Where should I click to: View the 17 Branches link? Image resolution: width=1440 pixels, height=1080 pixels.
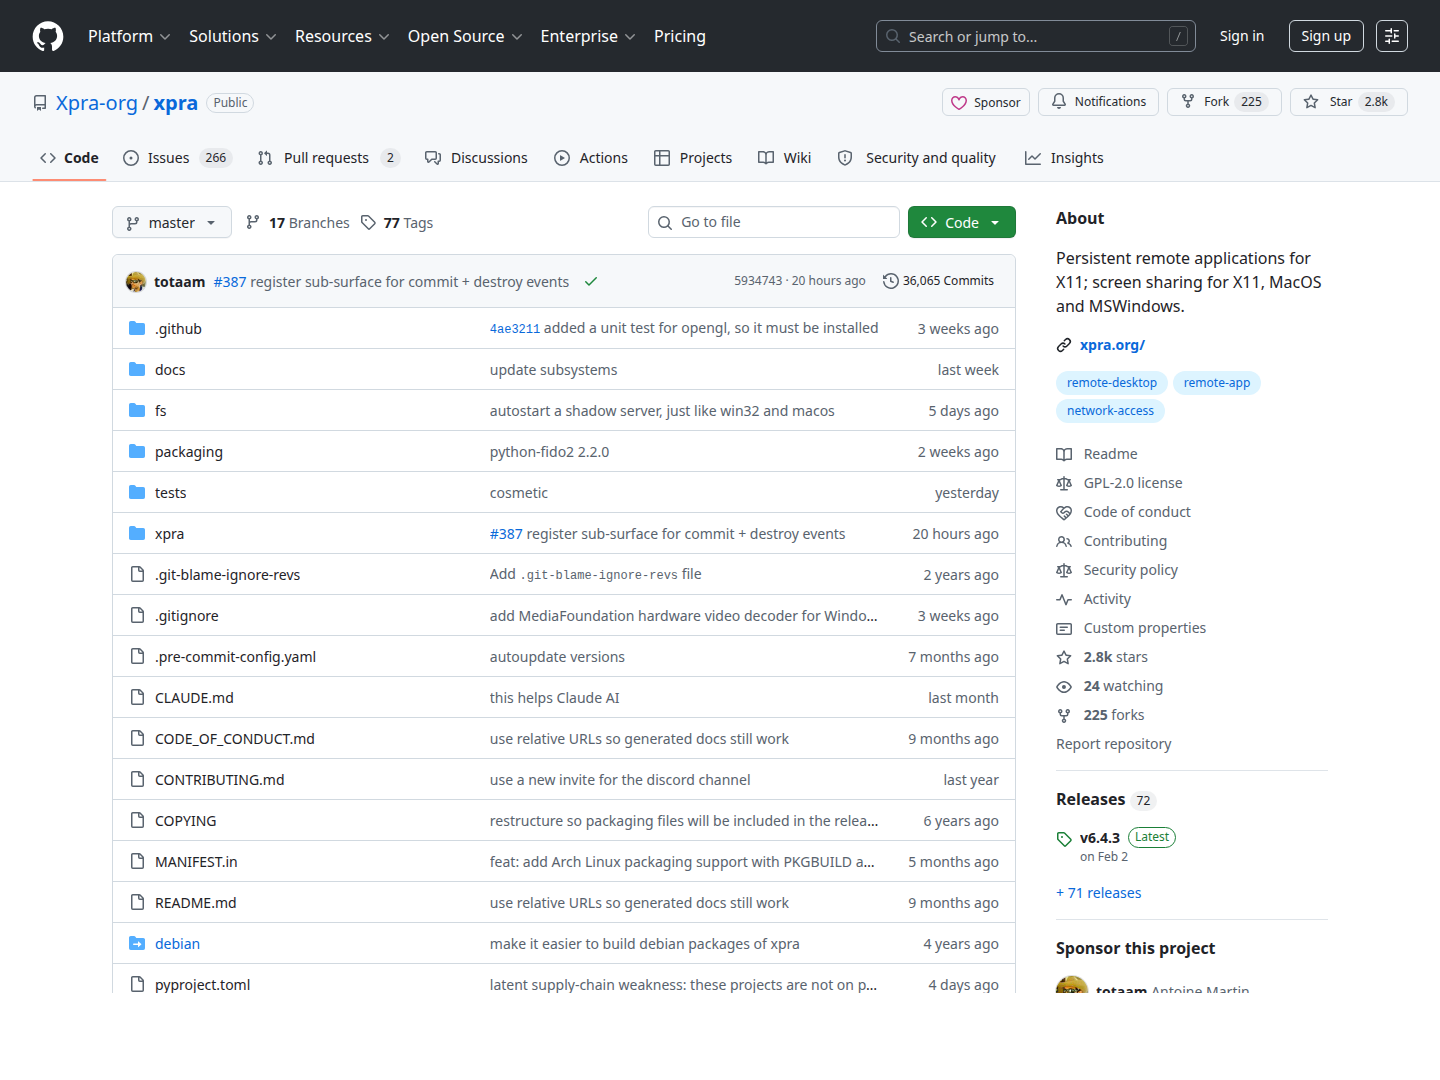pos(298,223)
